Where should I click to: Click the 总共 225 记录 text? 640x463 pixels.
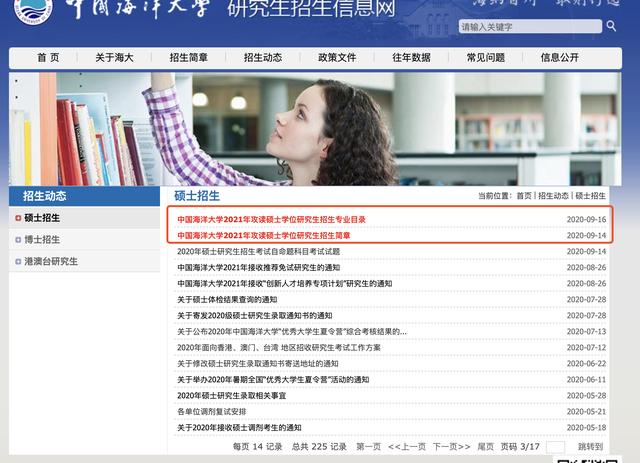click(x=319, y=447)
